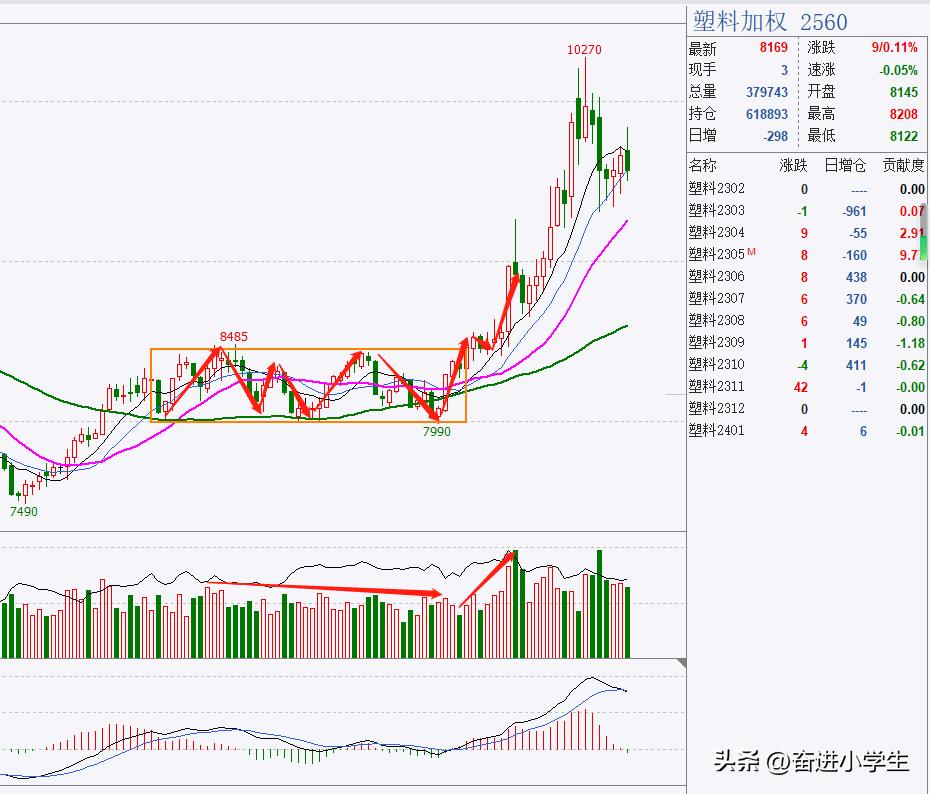The height and width of the screenshot is (794, 930).
Task: Select the 塑料2312 contract row
Action: [x=807, y=409]
